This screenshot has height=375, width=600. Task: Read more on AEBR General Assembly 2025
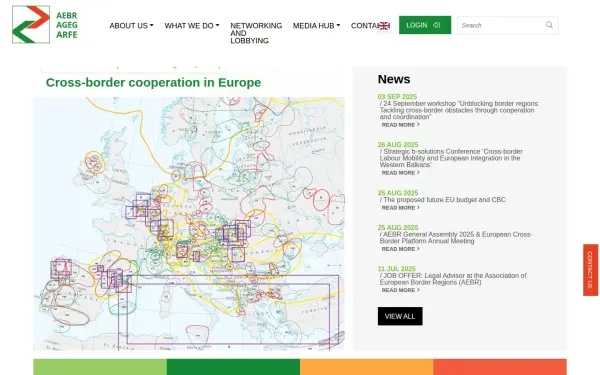click(x=400, y=249)
